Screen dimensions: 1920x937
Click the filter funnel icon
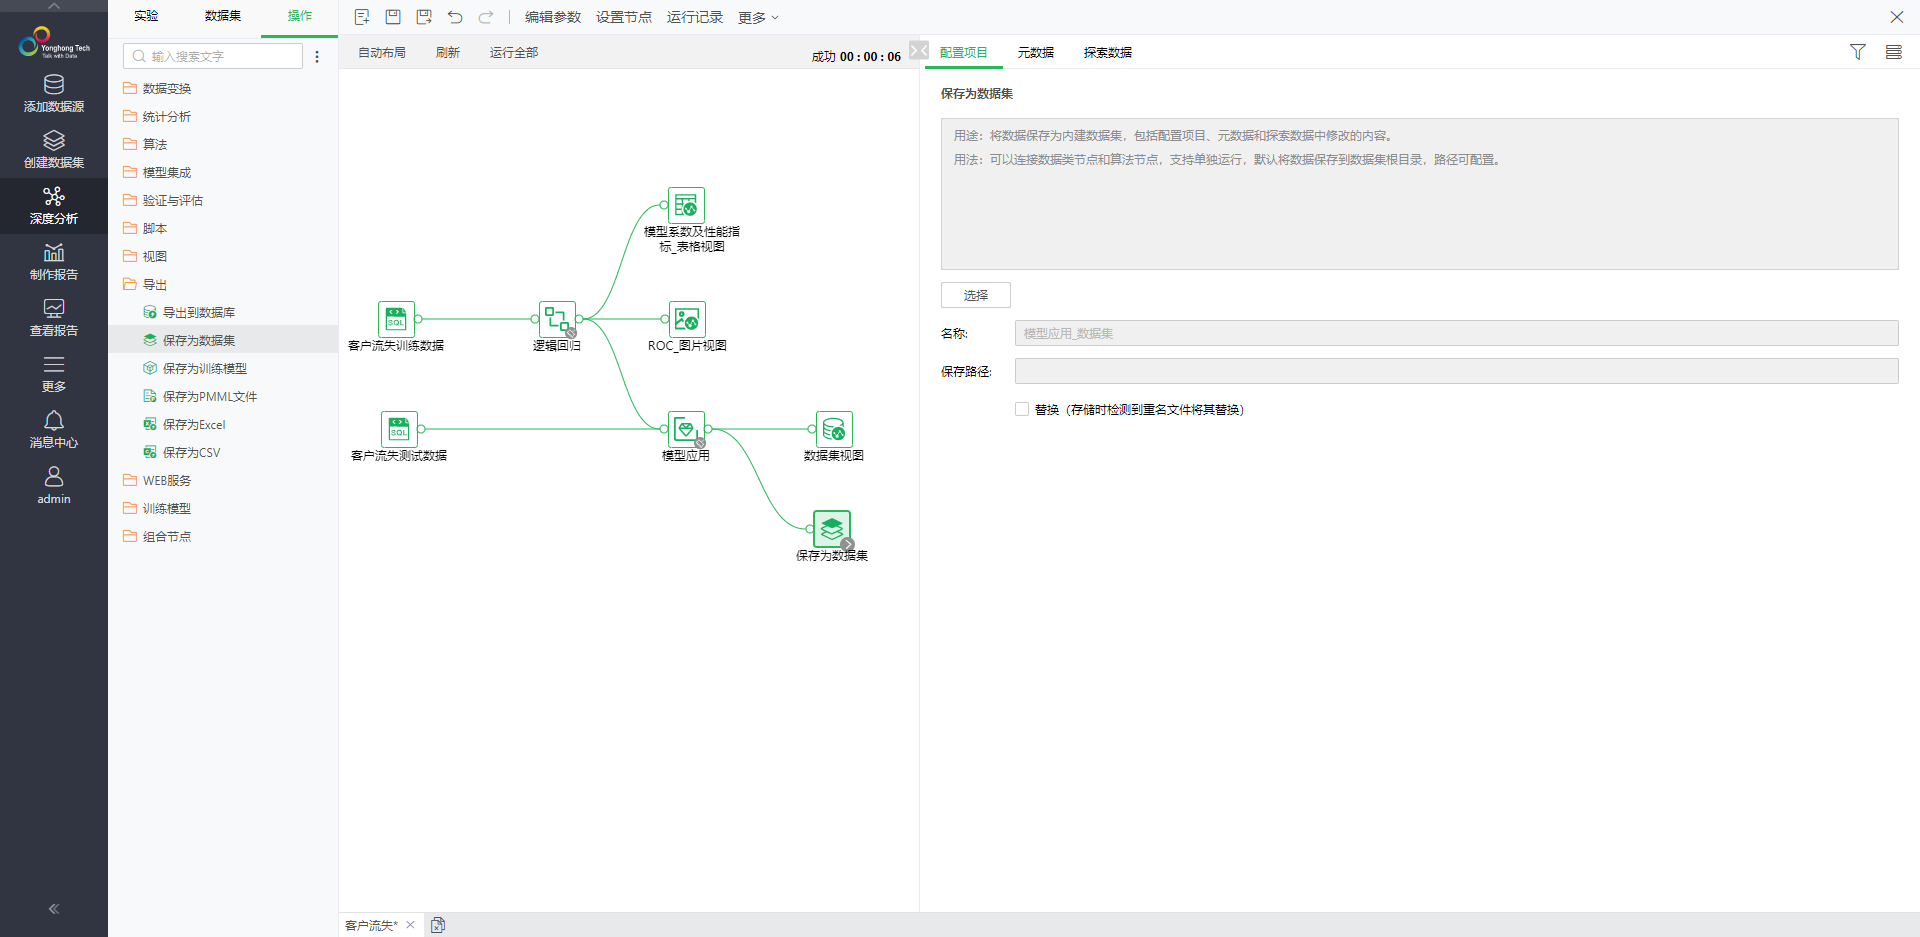pyautogui.click(x=1858, y=52)
